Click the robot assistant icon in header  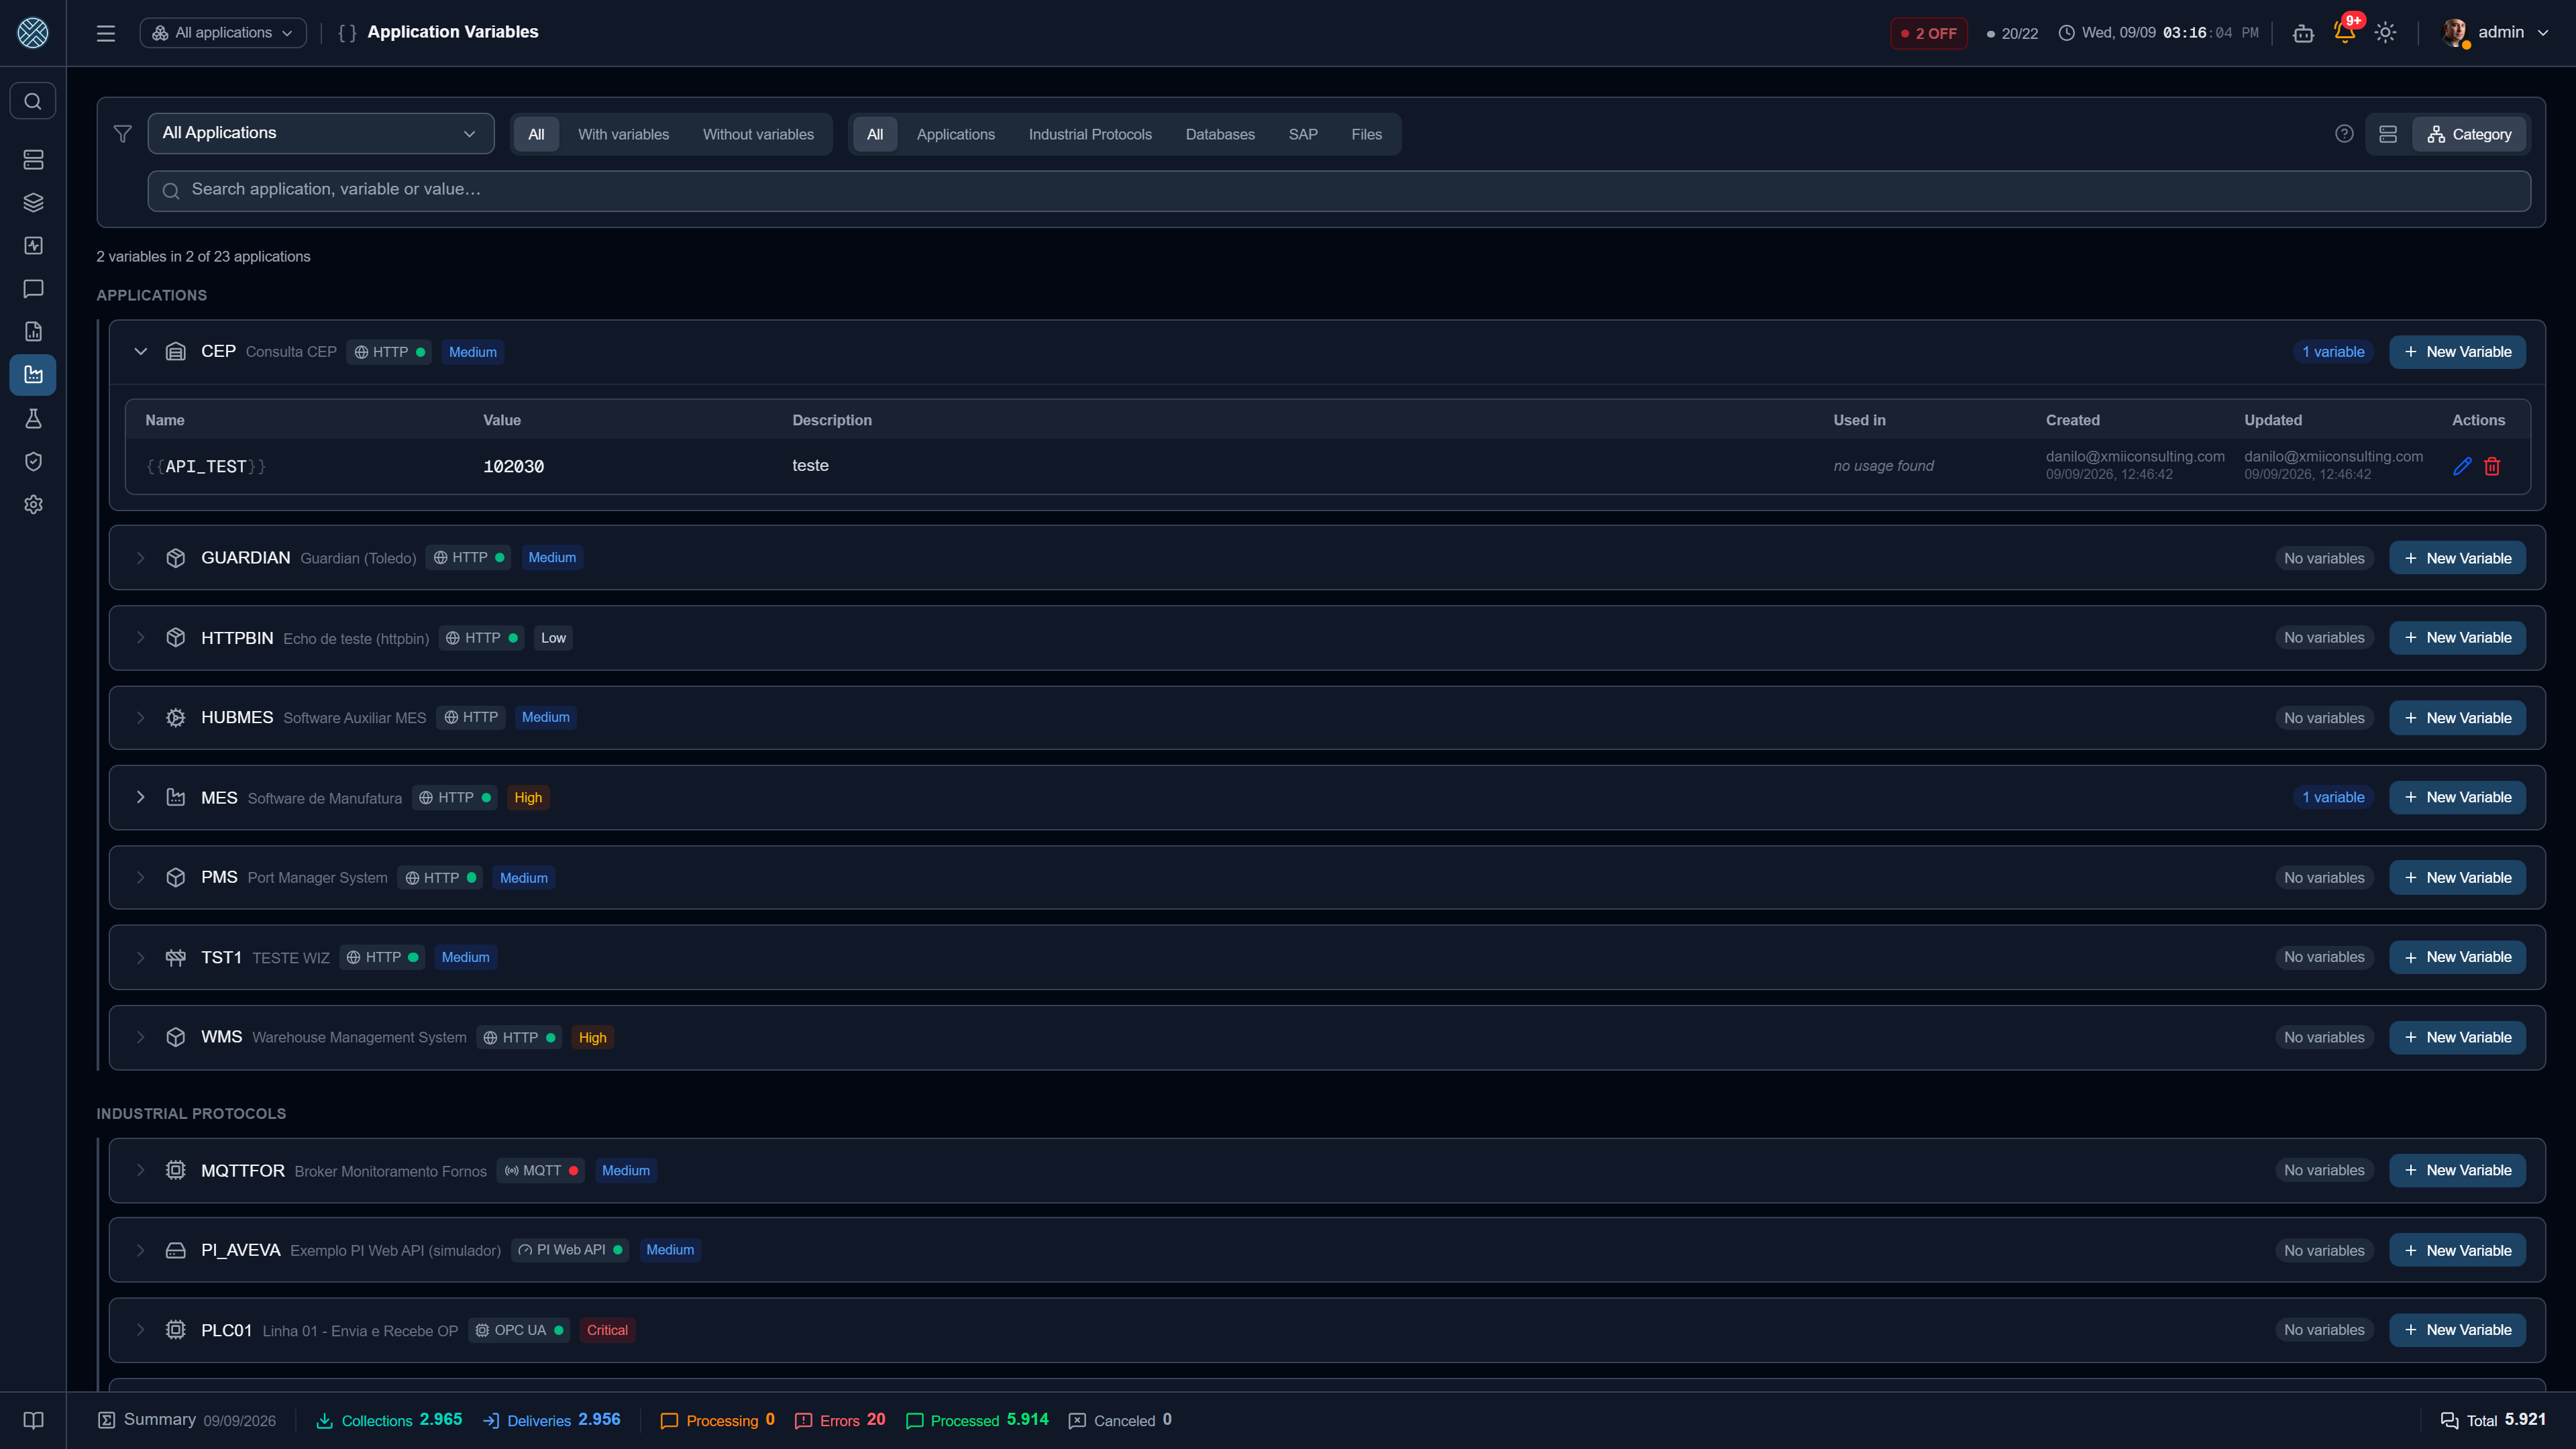(x=2303, y=33)
